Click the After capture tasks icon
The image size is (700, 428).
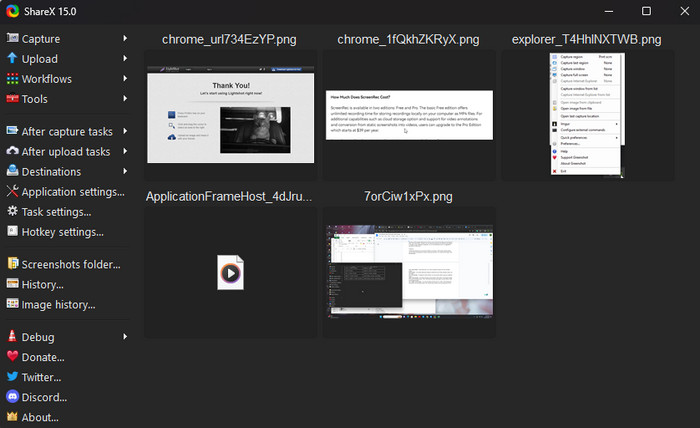tap(12, 131)
